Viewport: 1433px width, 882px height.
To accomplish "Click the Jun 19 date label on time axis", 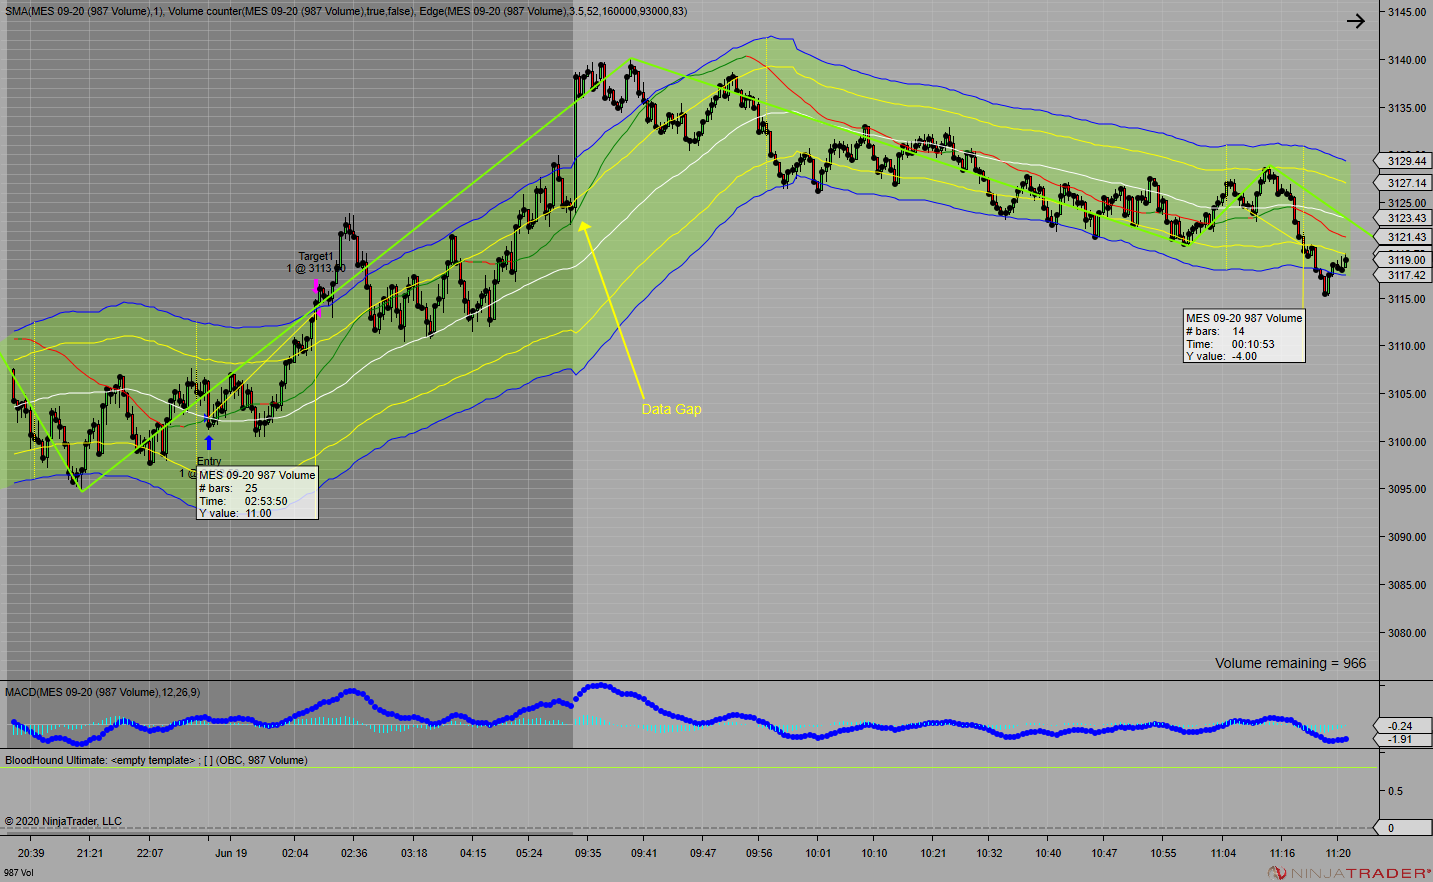I will [x=231, y=853].
